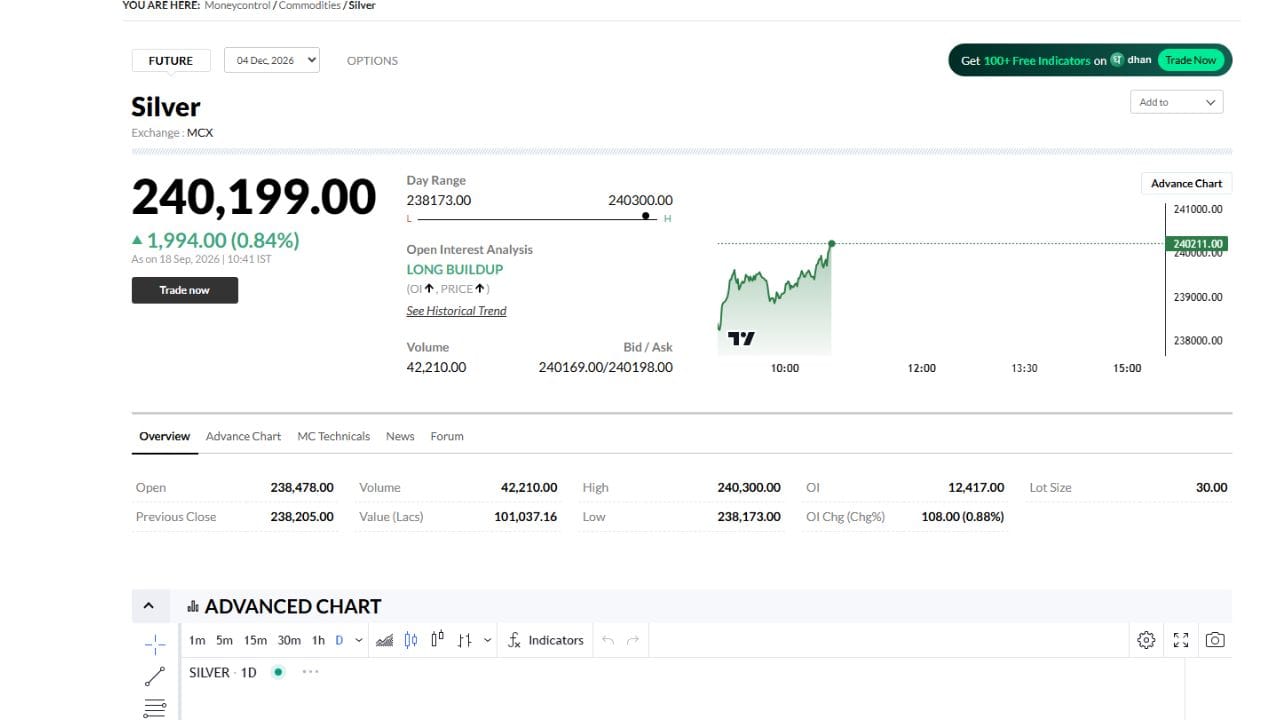Click the OI Chg value 108.00 (0.88%)
1280x720 pixels.
(x=963, y=516)
